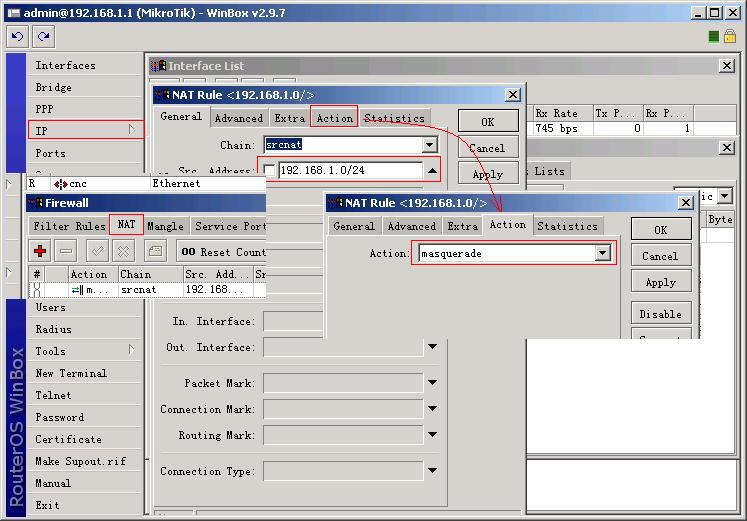Screen dimensions: 747x521
Task: Click the Connection Type input field
Action: coord(343,471)
